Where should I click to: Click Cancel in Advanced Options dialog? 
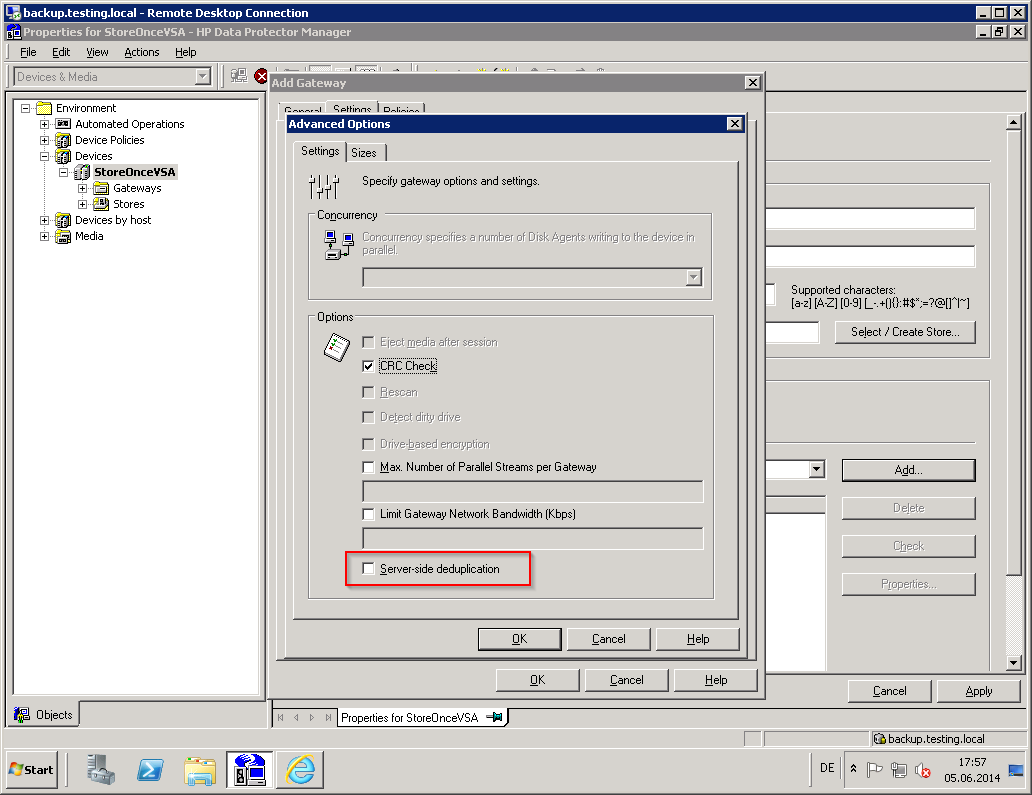(609, 639)
